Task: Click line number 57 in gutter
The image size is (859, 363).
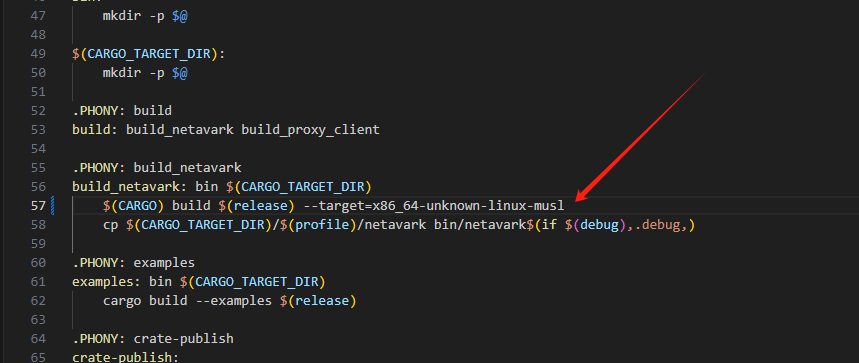Action: click(38, 206)
